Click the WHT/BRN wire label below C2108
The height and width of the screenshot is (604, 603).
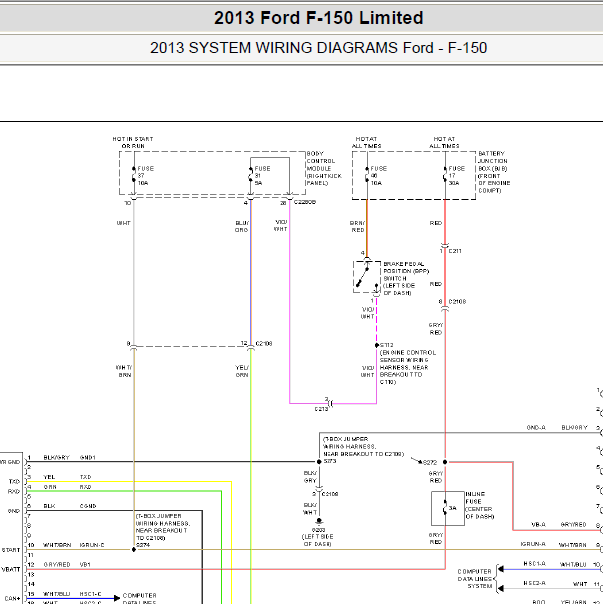(x=124, y=371)
